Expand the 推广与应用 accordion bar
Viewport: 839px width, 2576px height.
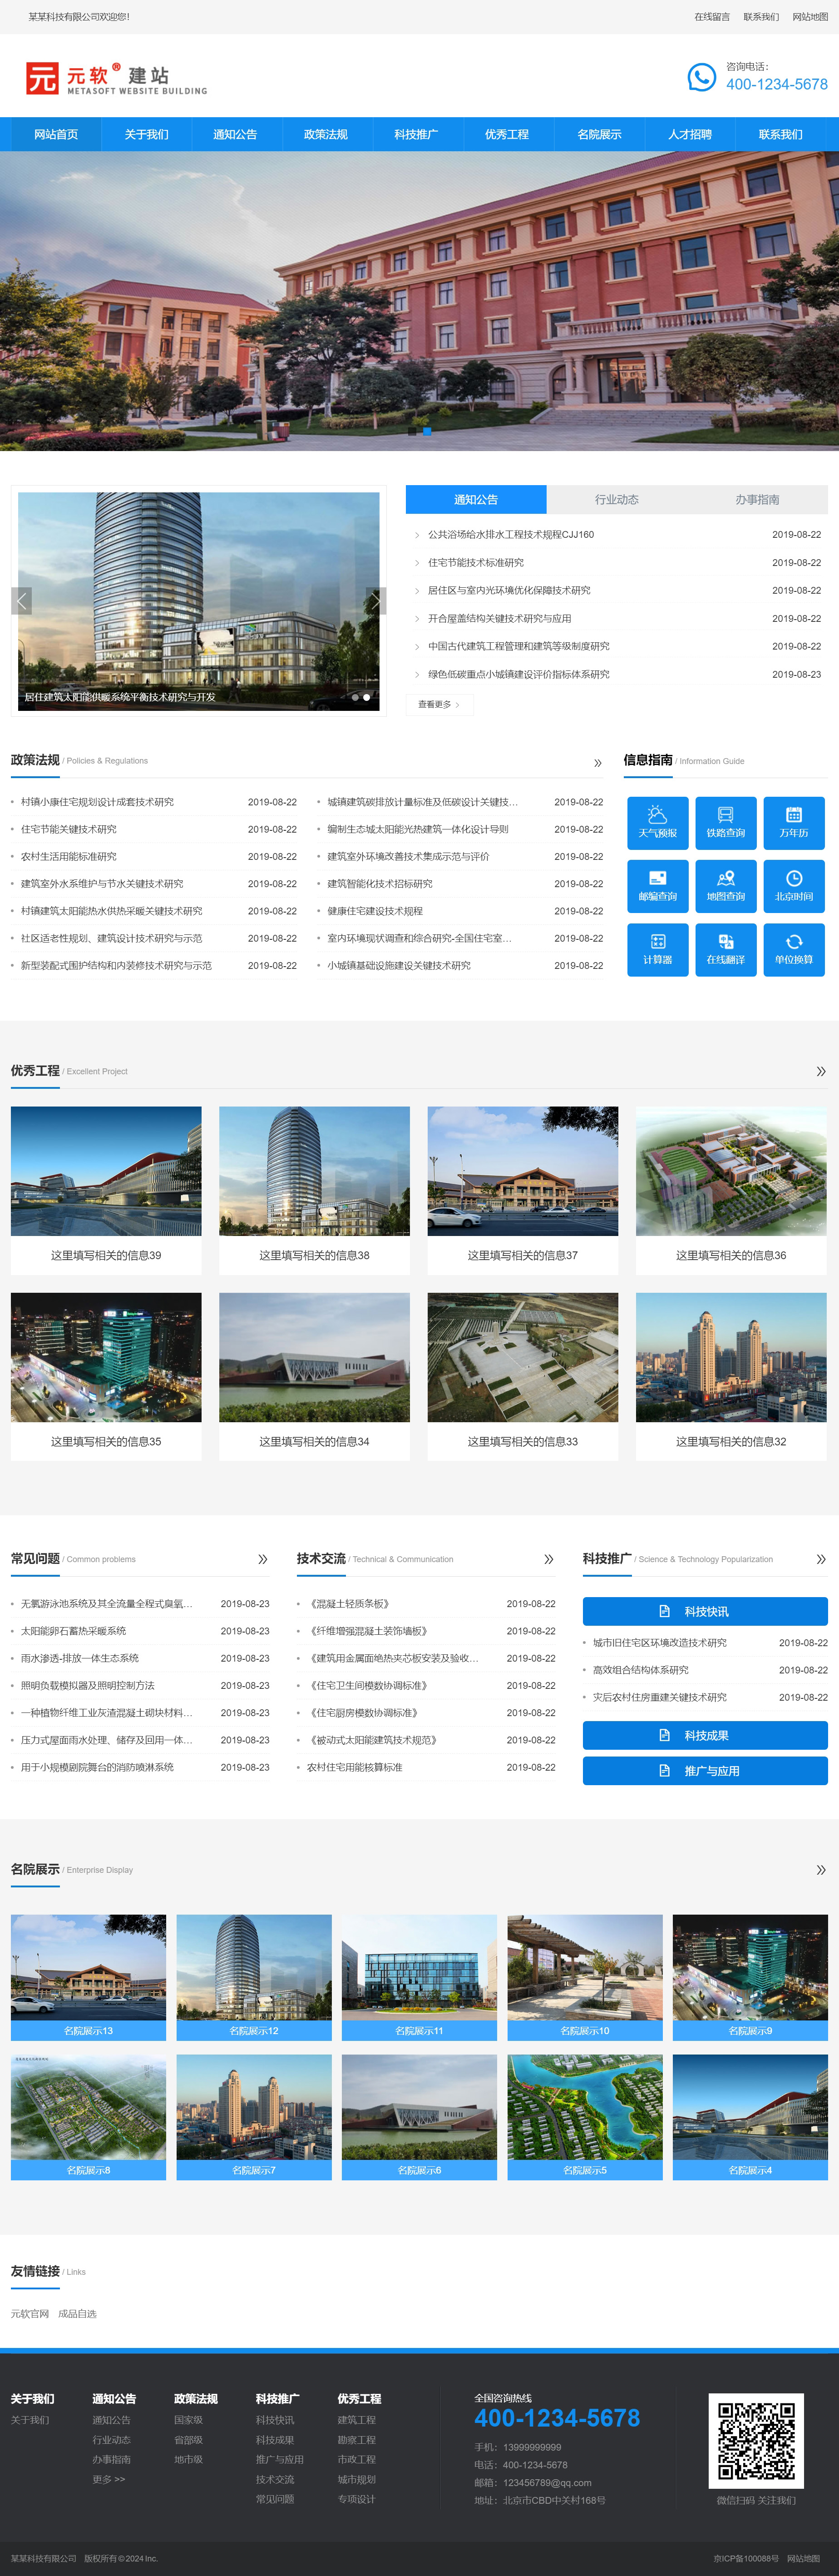tap(705, 1770)
